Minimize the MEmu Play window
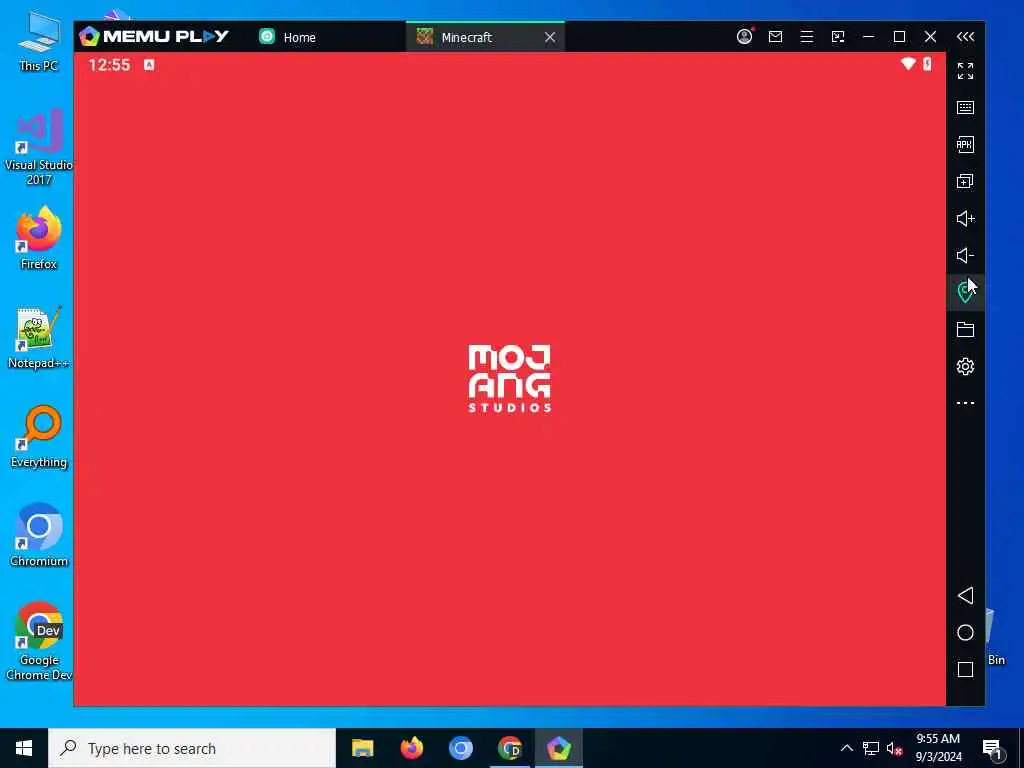Image resolution: width=1024 pixels, height=768 pixels. (x=869, y=37)
